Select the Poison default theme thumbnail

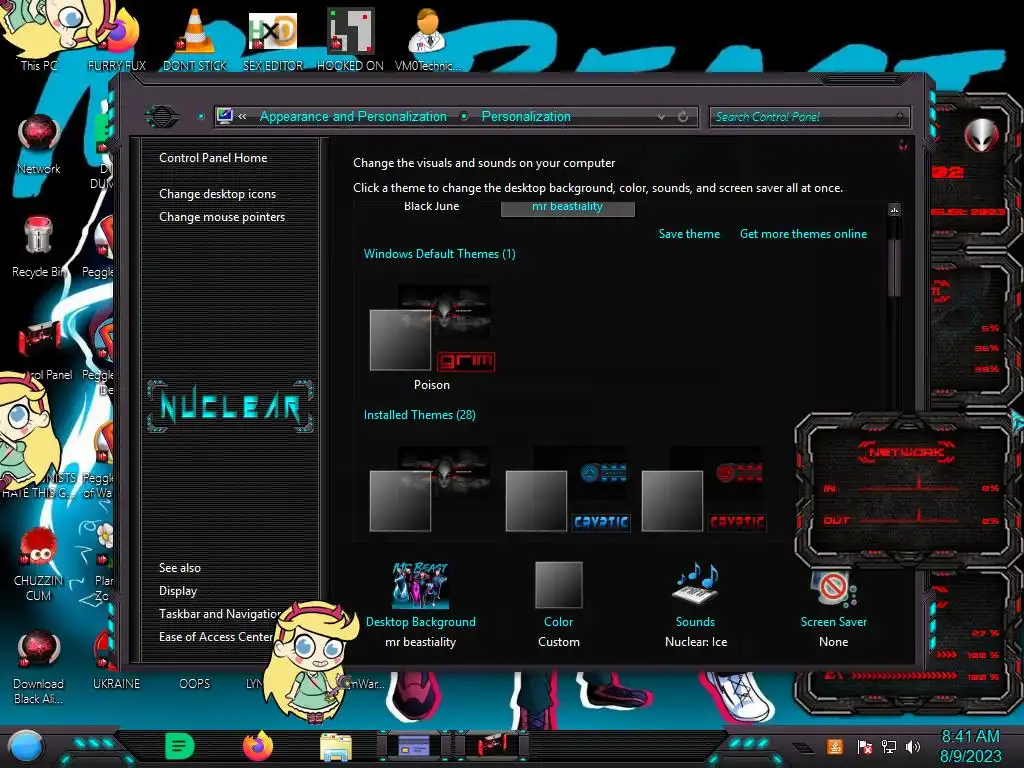coord(432,328)
